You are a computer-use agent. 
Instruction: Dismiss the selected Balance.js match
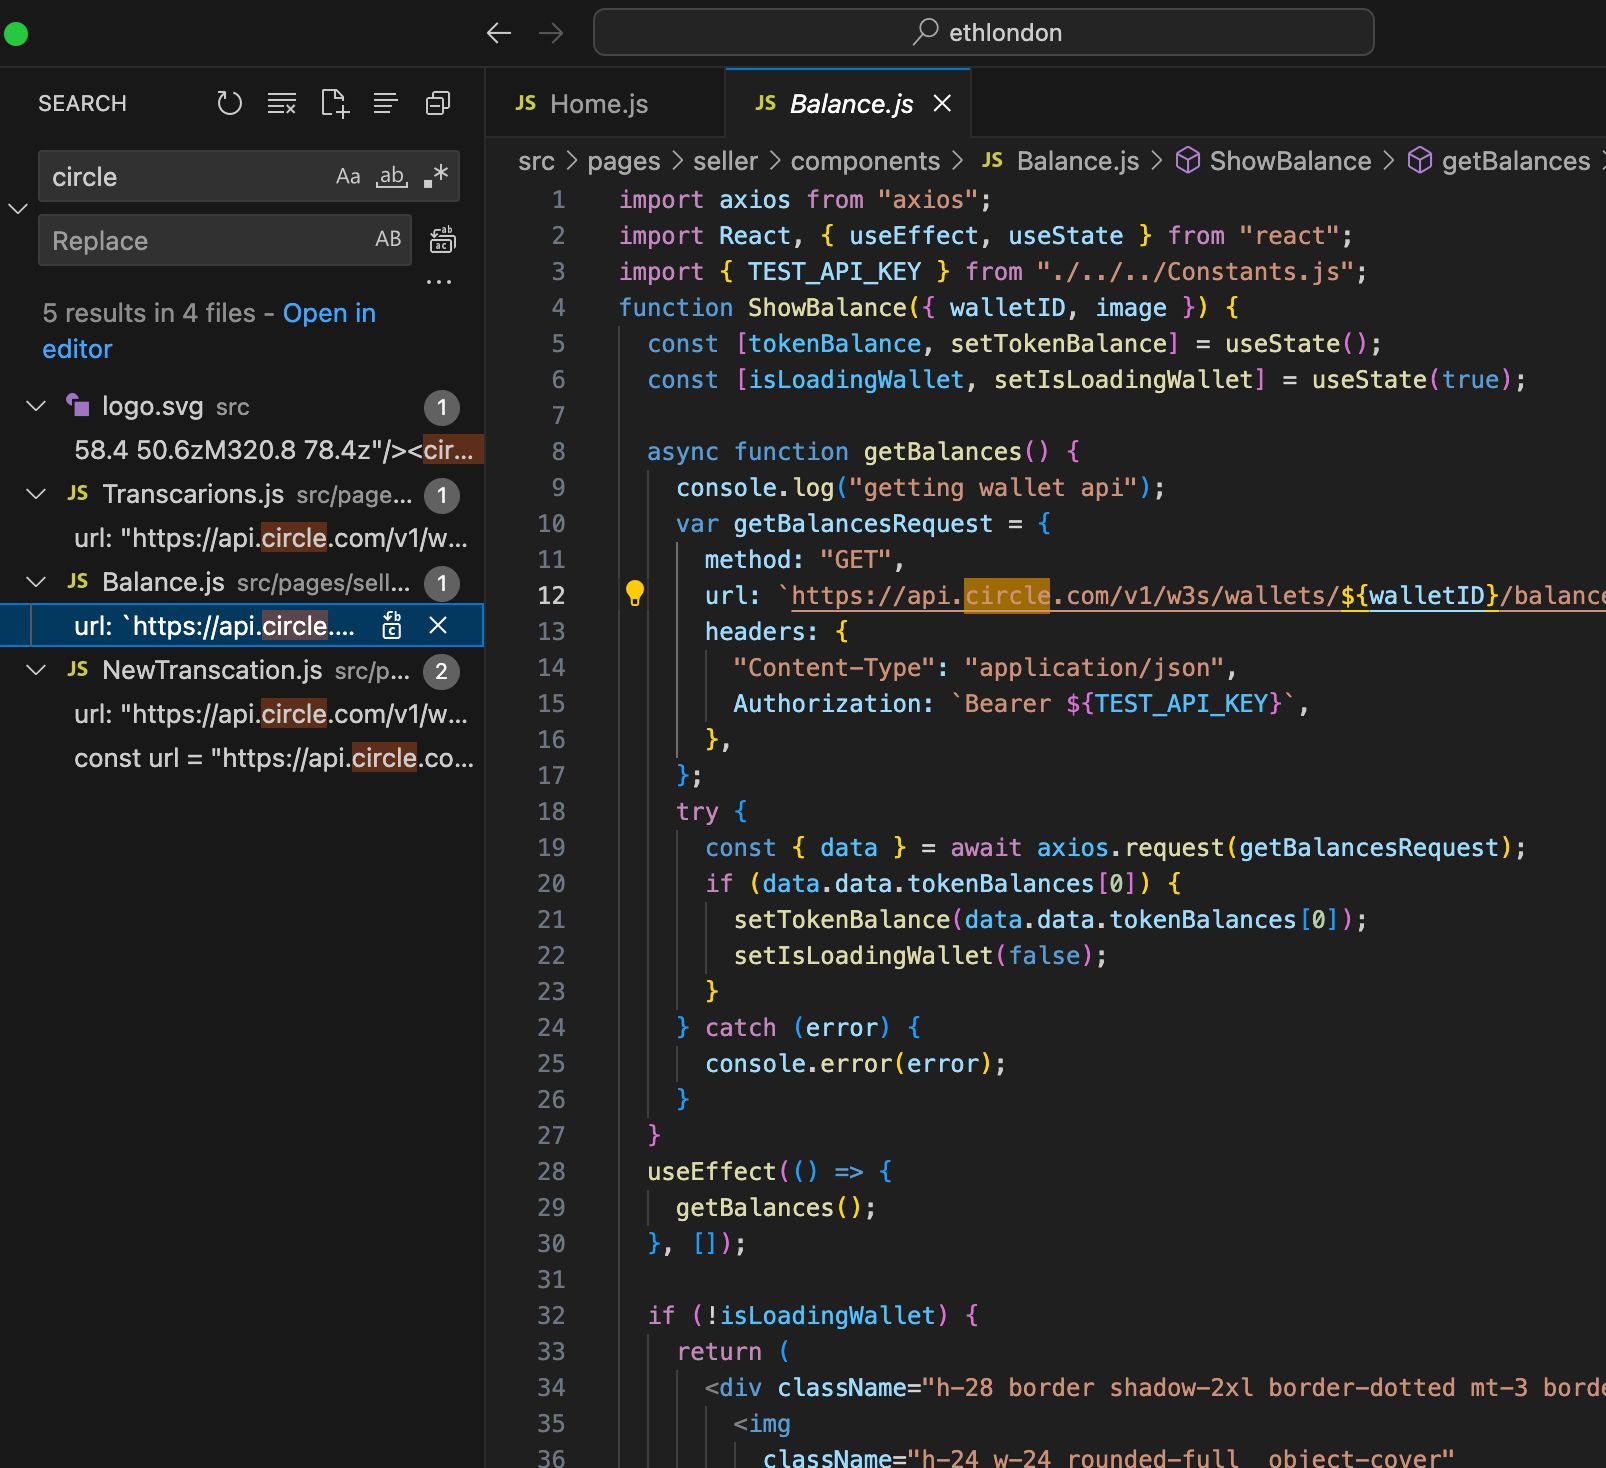[x=438, y=626]
